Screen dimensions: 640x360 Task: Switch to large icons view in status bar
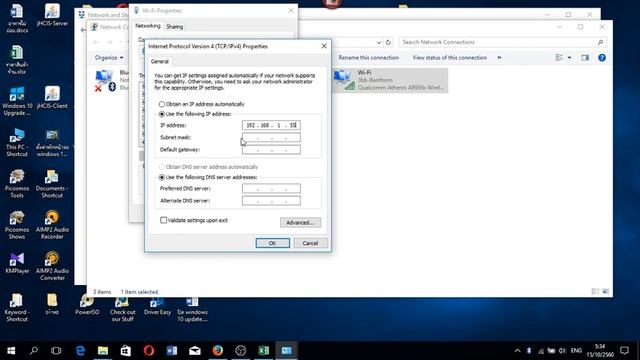[606, 291]
